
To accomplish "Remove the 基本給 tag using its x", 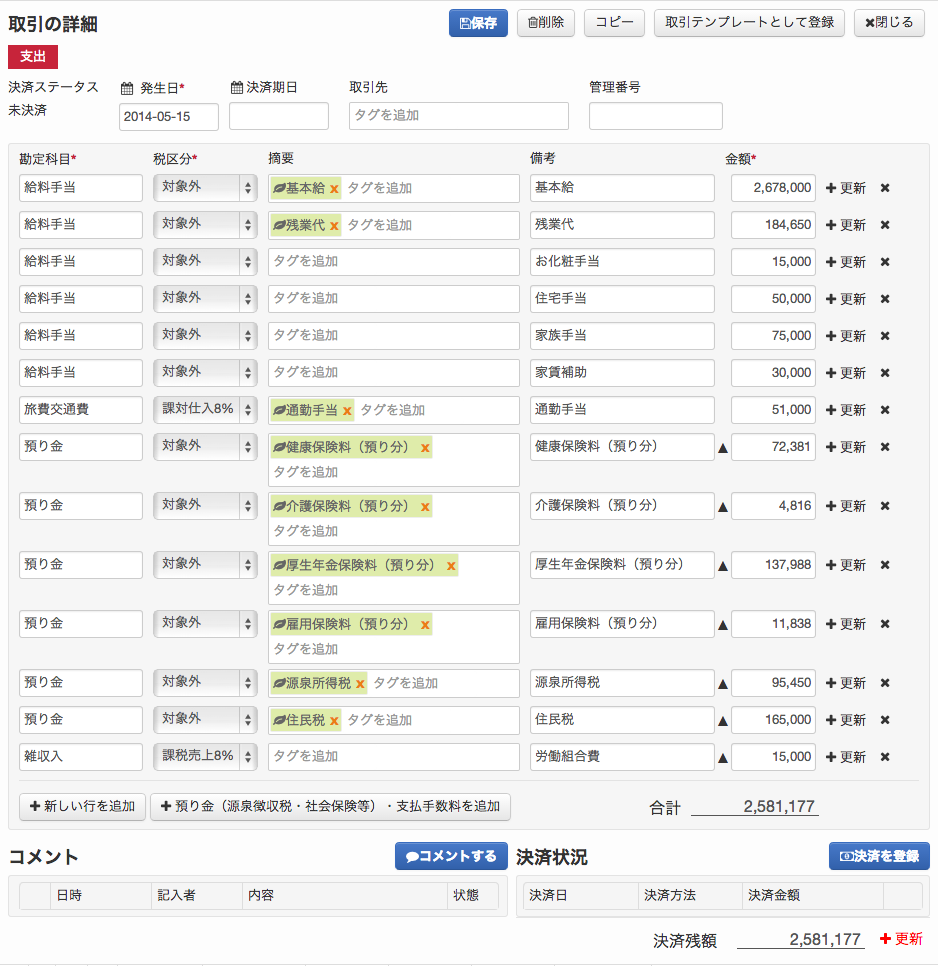I will click(x=334, y=189).
